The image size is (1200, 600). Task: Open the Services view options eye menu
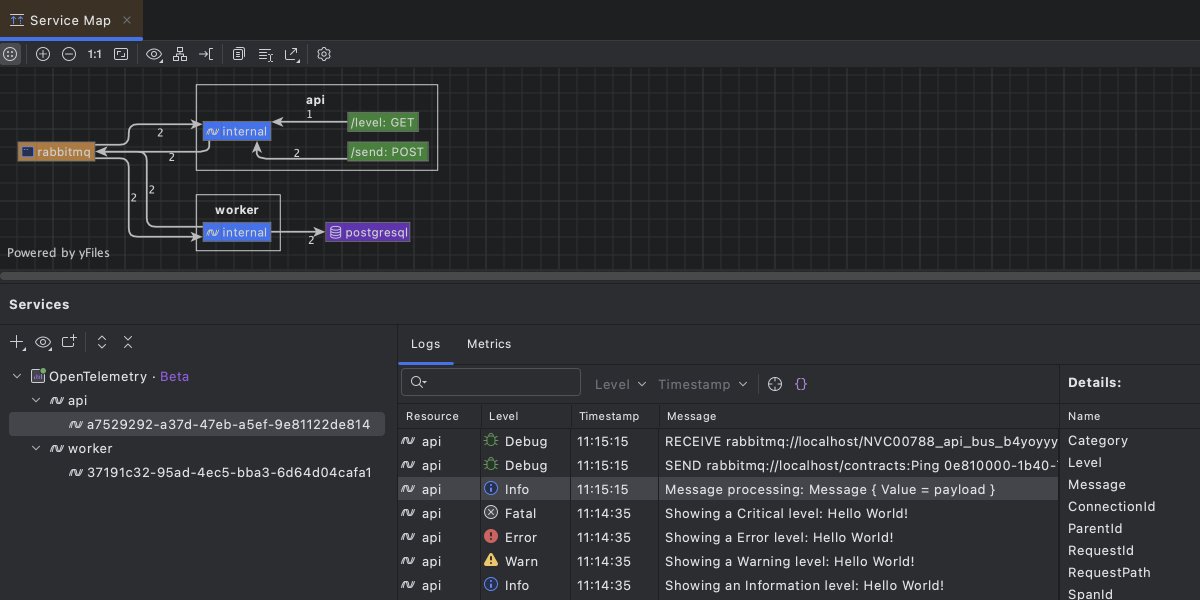[43, 342]
